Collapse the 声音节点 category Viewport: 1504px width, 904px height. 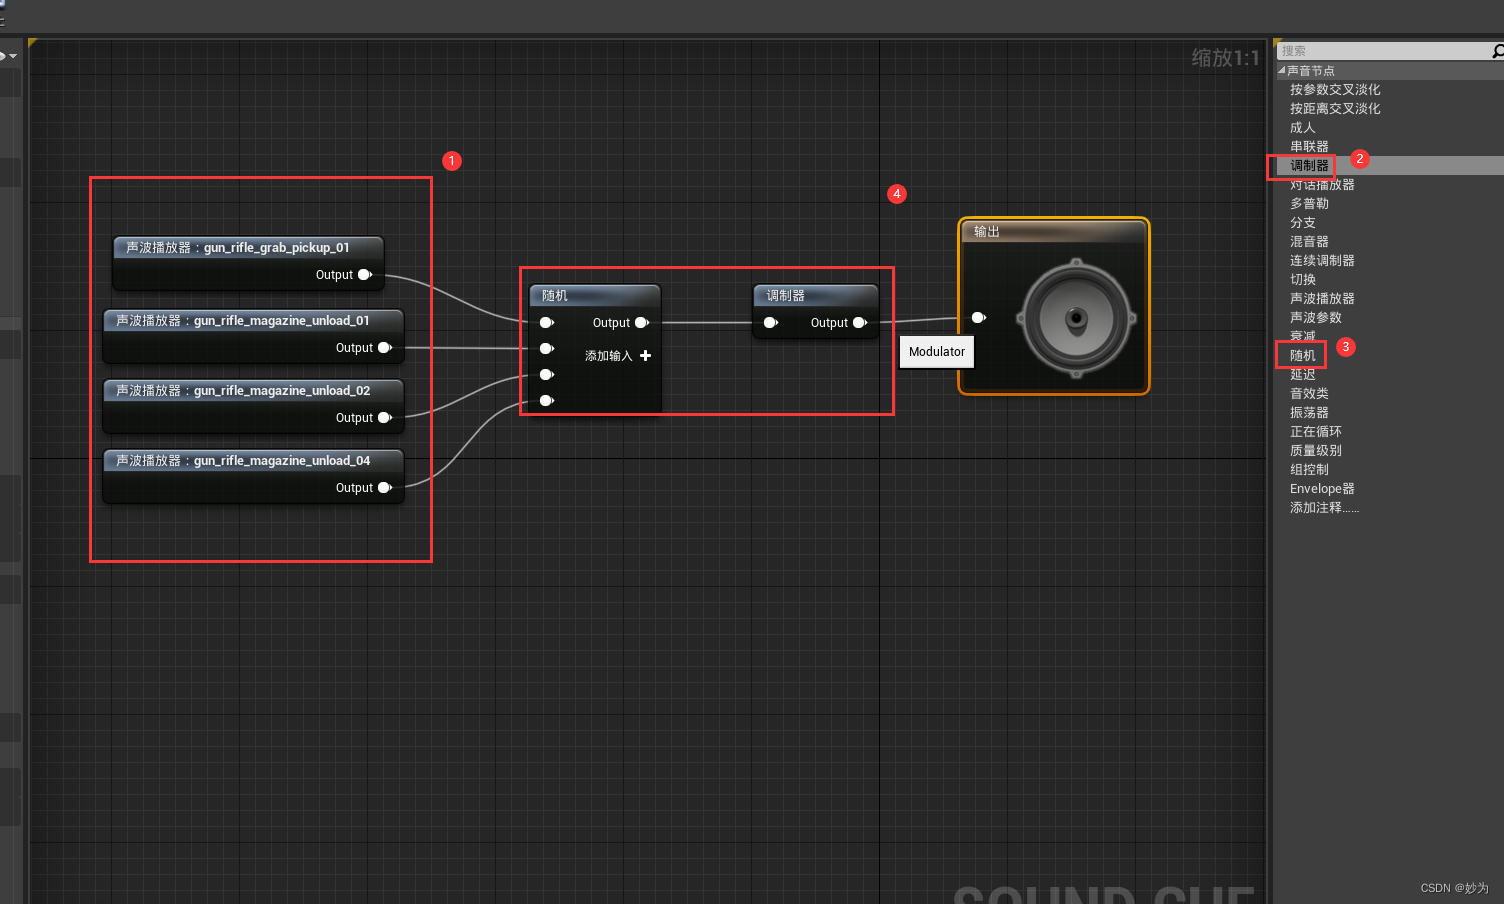click(x=1282, y=71)
